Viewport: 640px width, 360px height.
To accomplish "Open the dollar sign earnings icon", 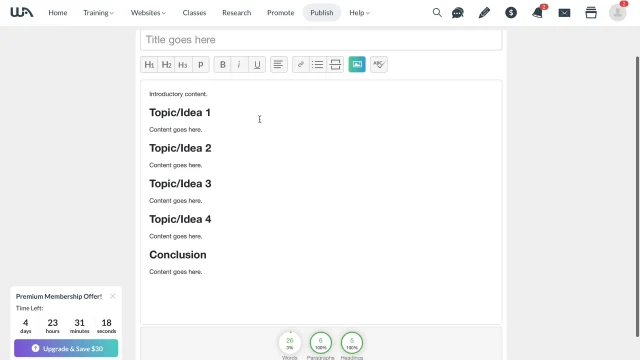I will (x=511, y=13).
